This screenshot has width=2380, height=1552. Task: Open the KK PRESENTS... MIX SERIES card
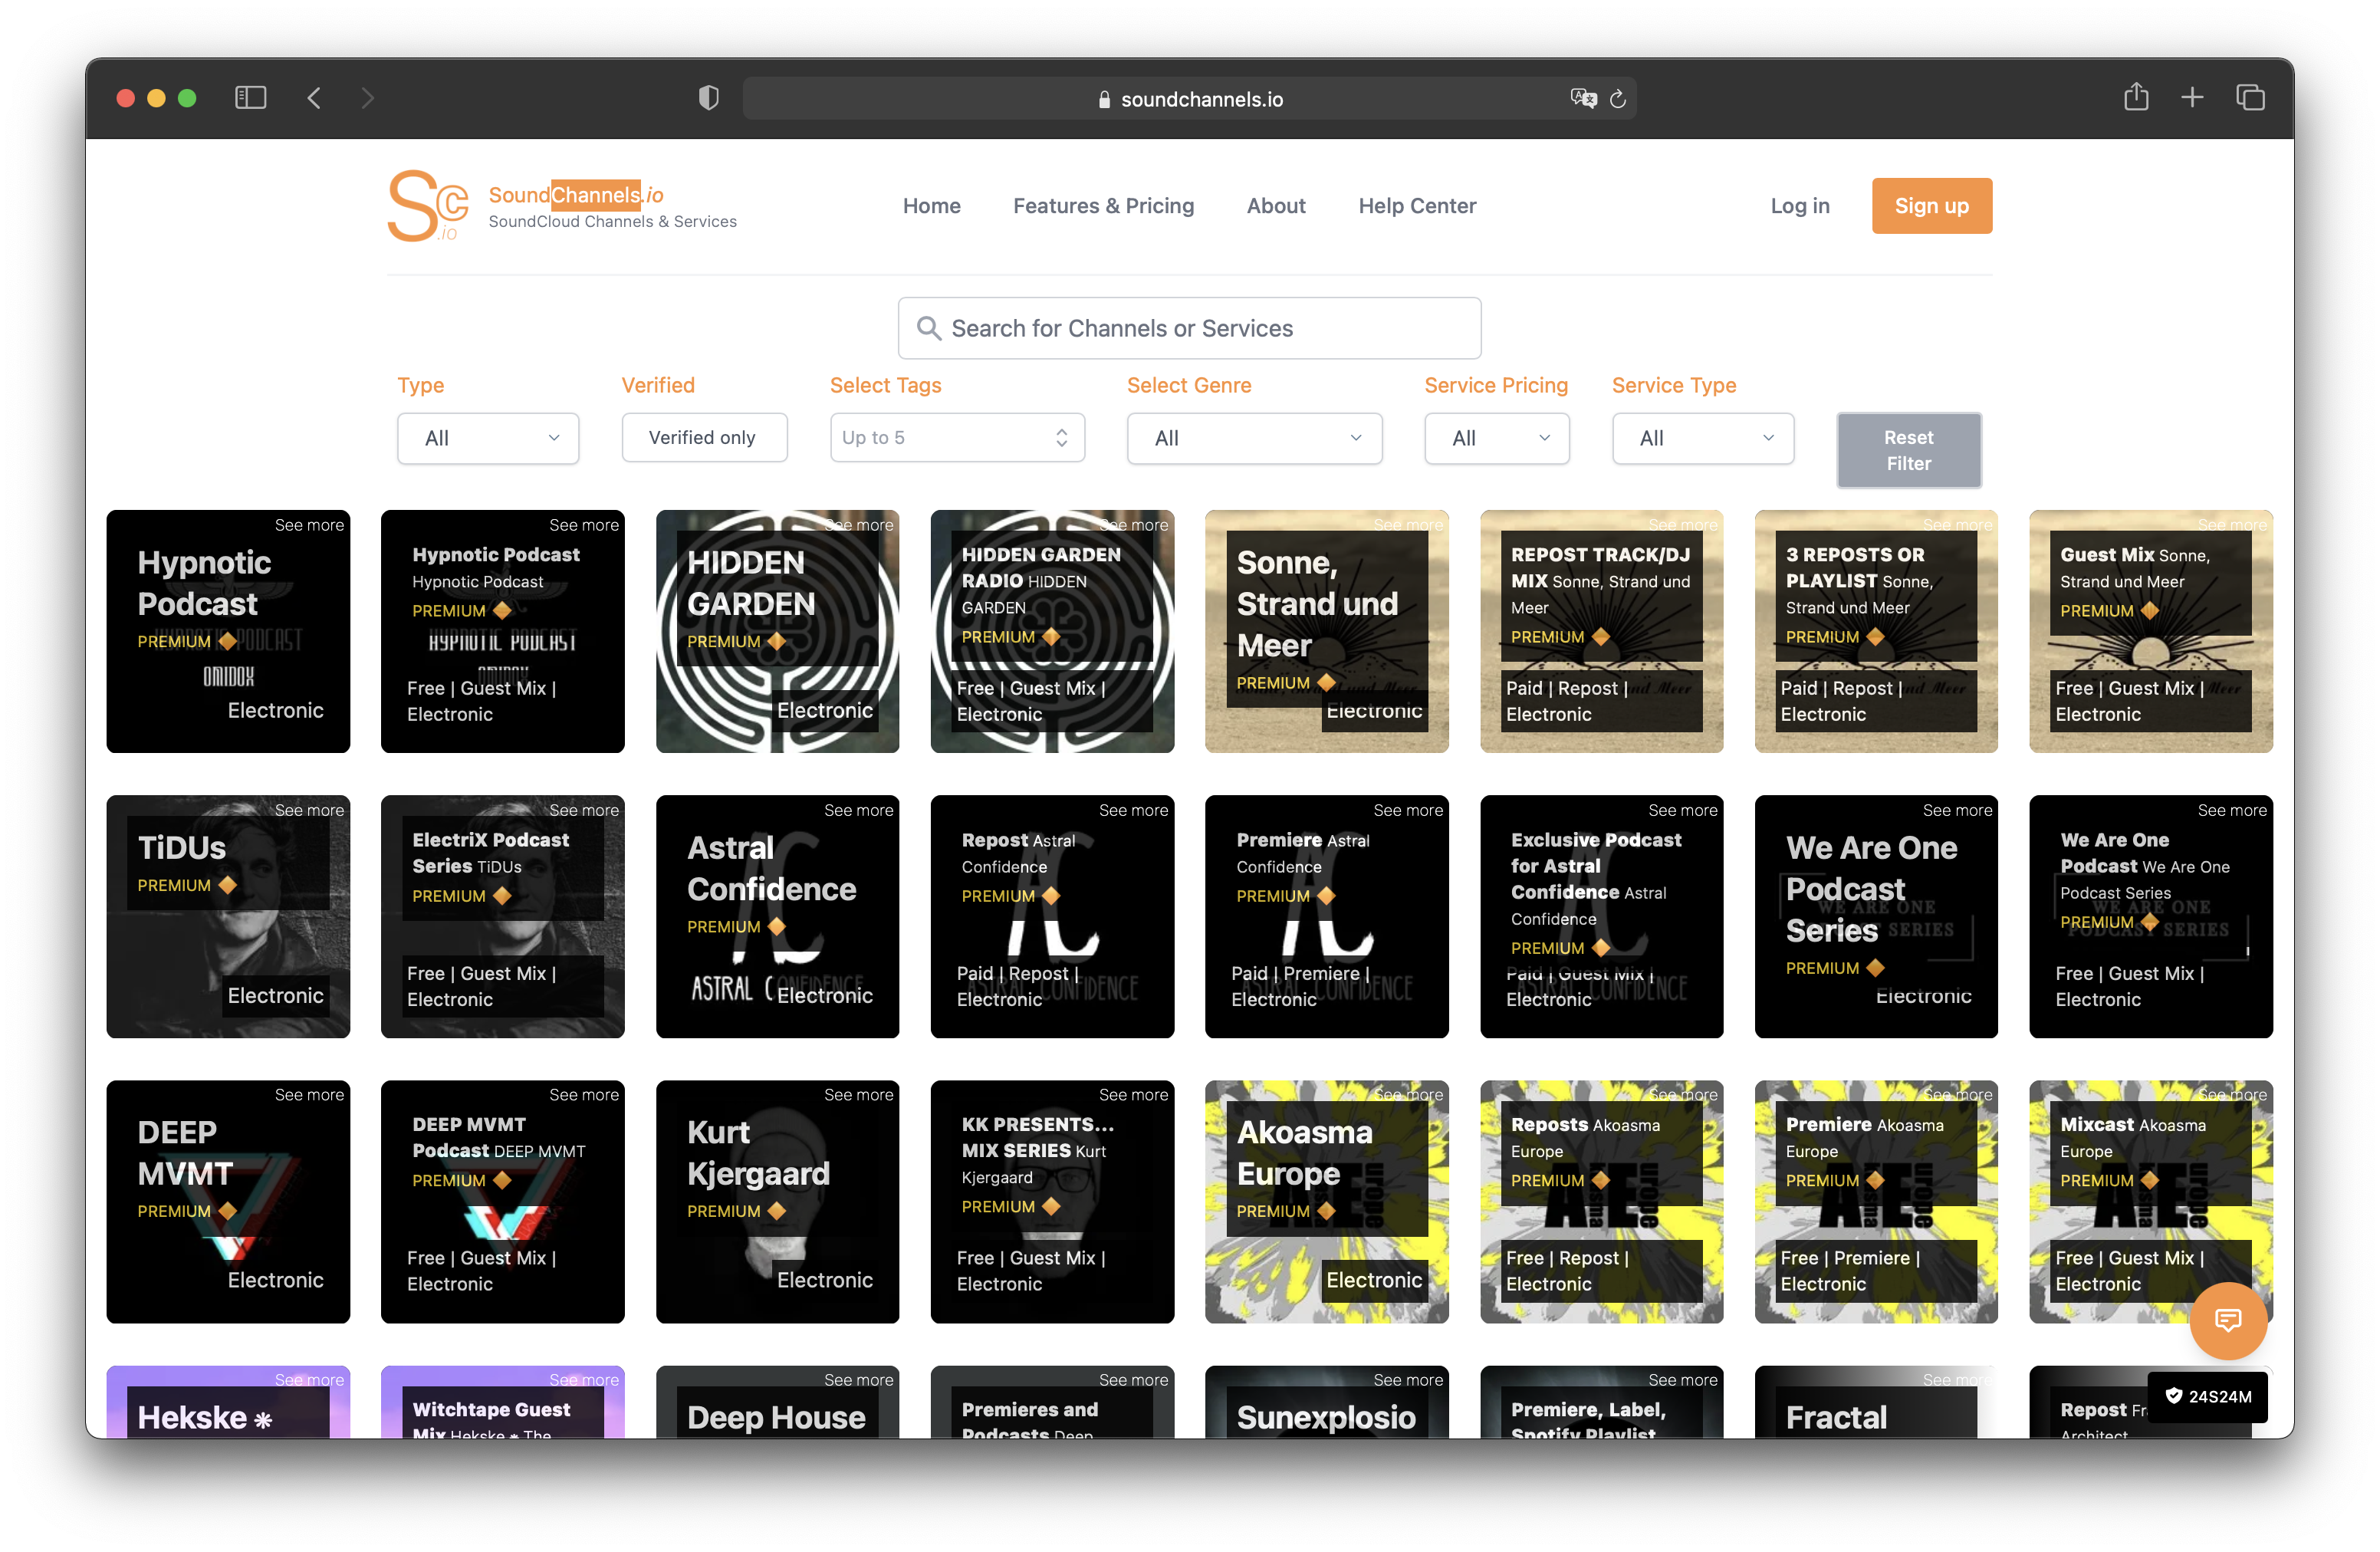(1052, 1201)
